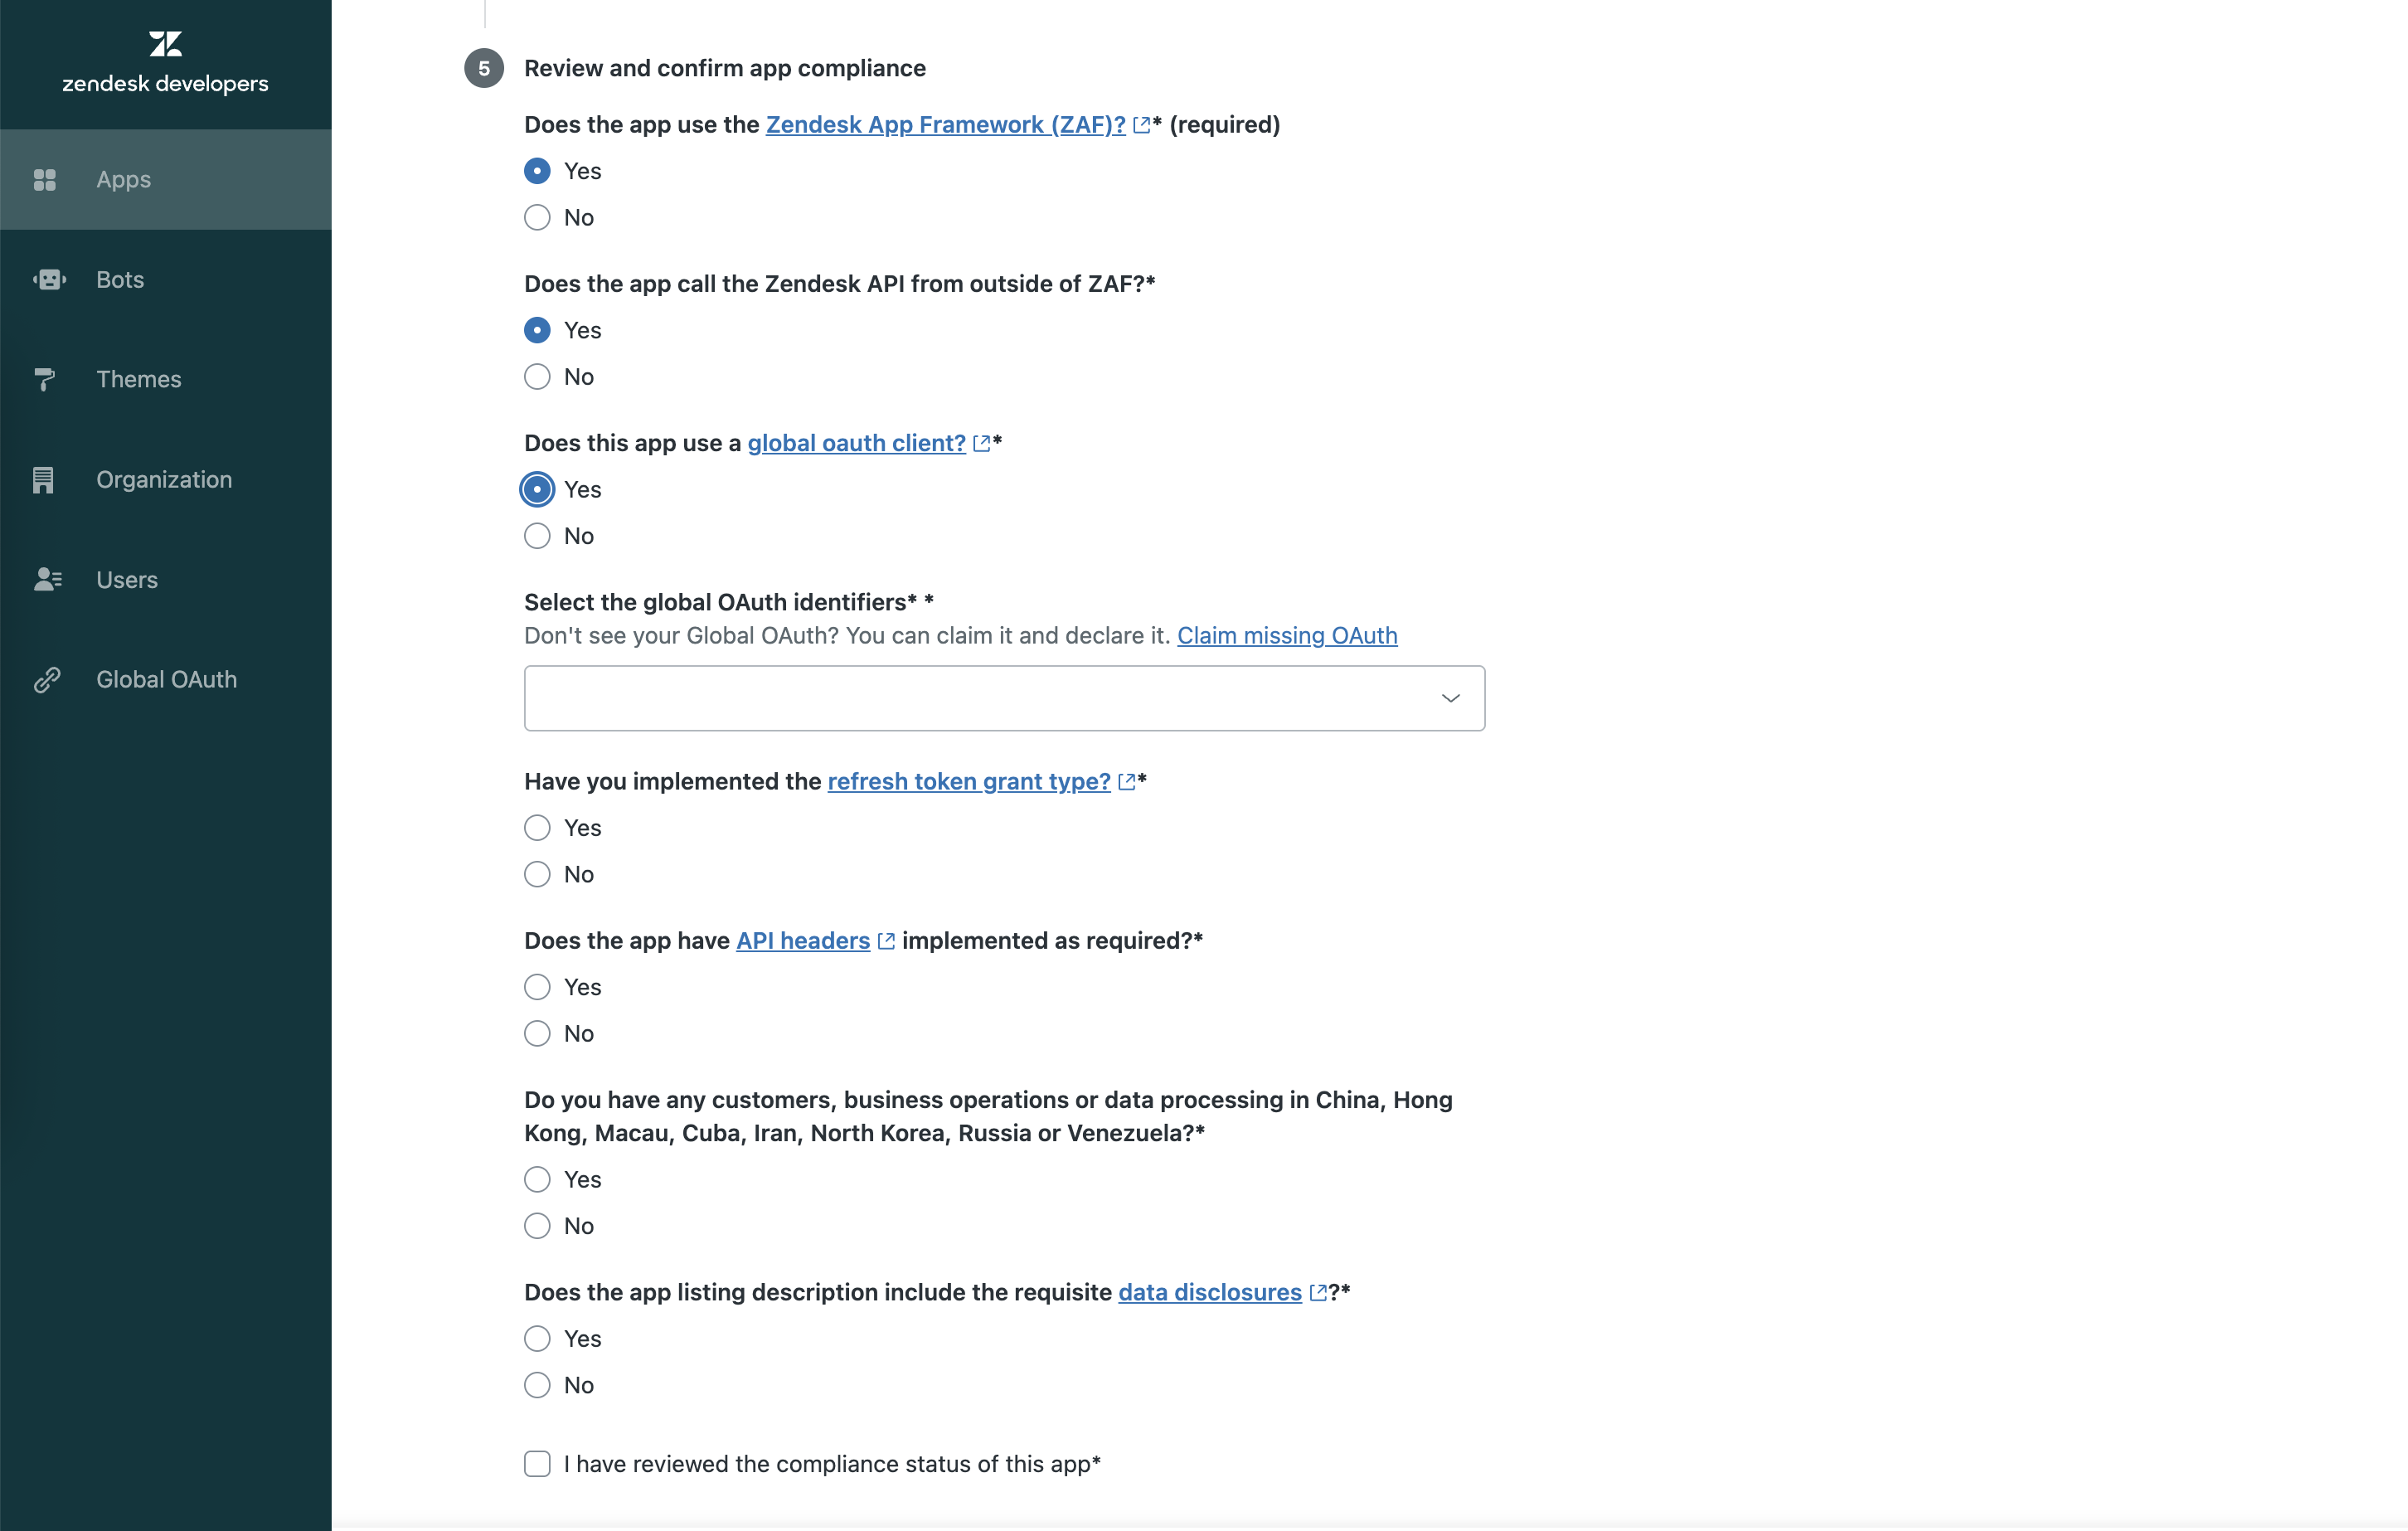The image size is (2408, 1531).
Task: Open the Global OAuth sidebar menu item
Action: tap(166, 680)
